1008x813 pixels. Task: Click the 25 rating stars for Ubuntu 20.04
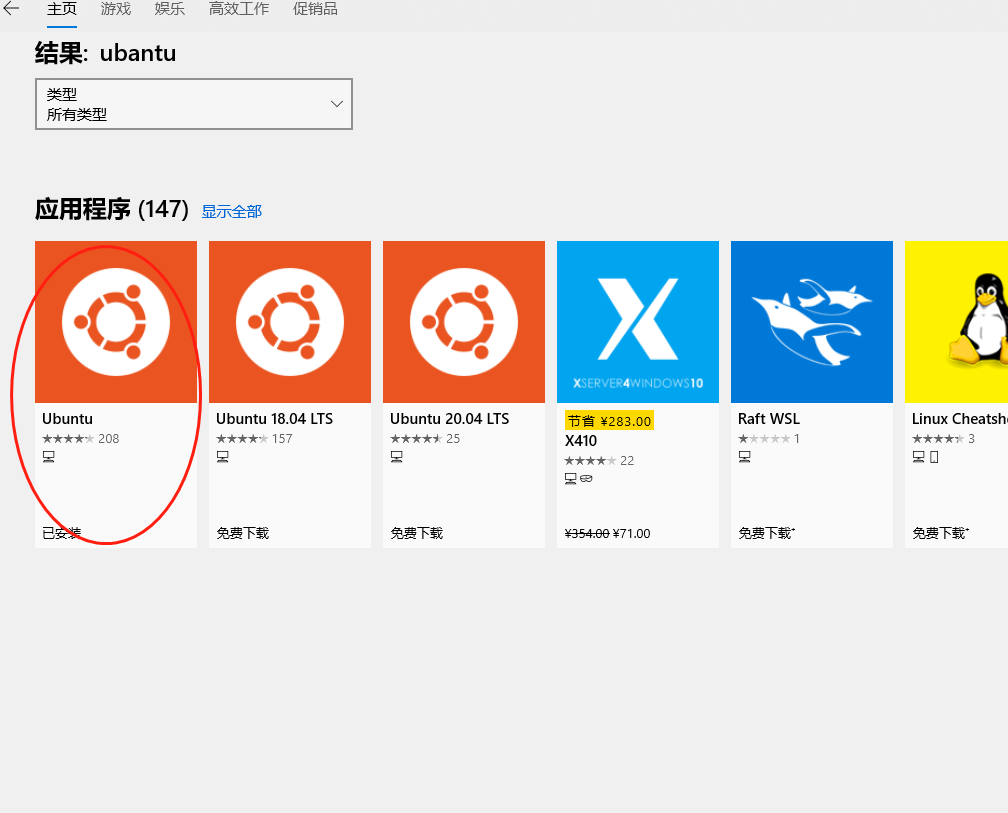click(416, 439)
